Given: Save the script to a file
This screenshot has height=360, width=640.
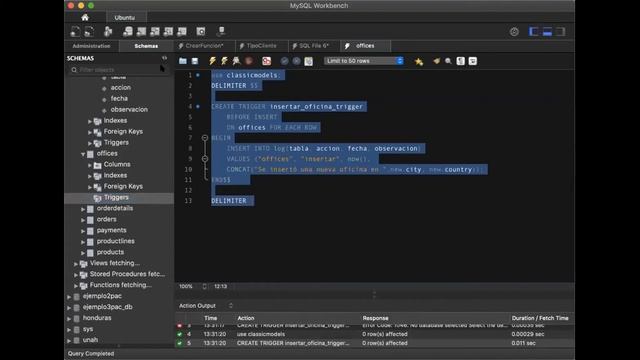Looking at the screenshot, I should [x=195, y=61].
